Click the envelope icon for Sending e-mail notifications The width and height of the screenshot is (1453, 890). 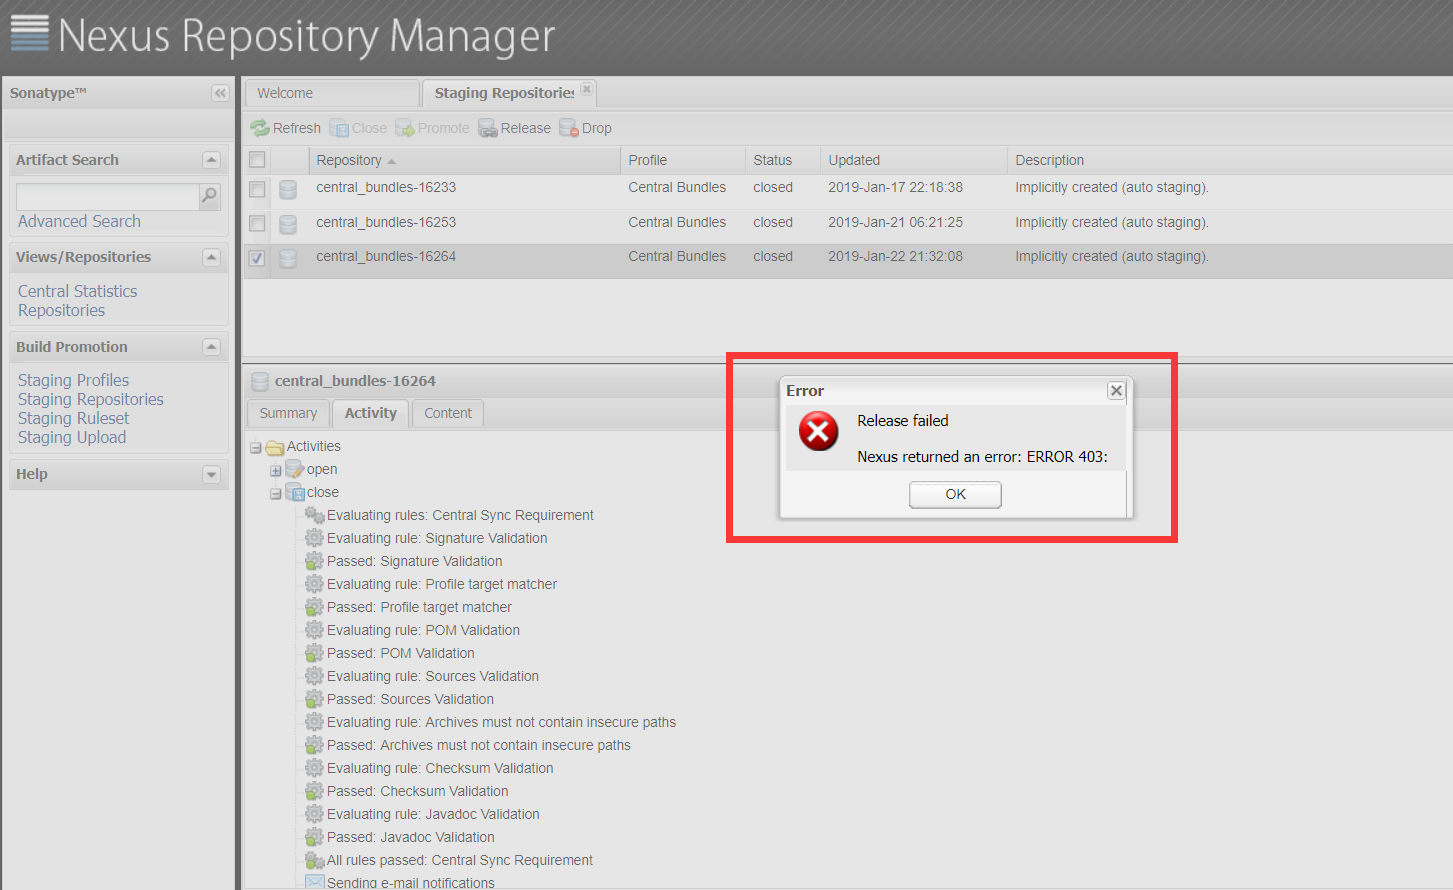[314, 882]
